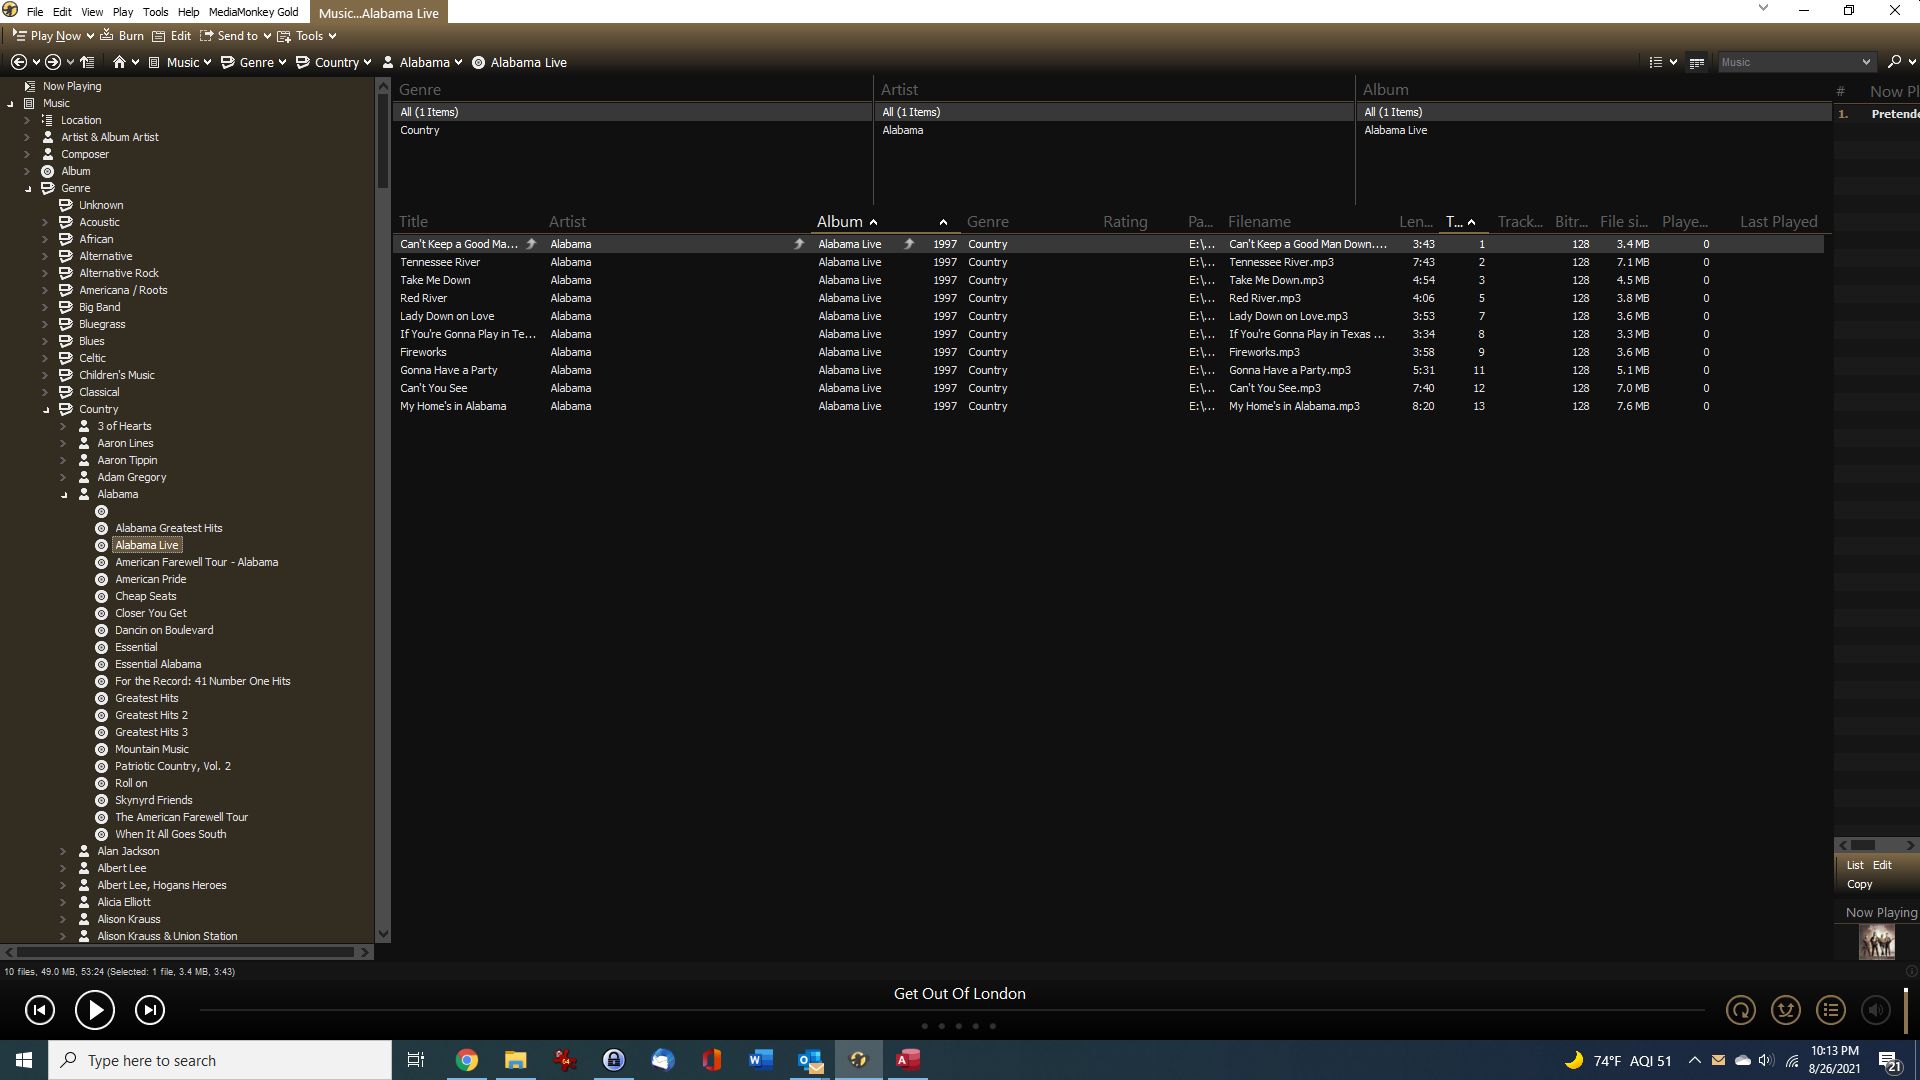Viewport: 1920px width, 1080px height.
Task: Click List in the Now Playing panel
Action: [x=1855, y=865]
